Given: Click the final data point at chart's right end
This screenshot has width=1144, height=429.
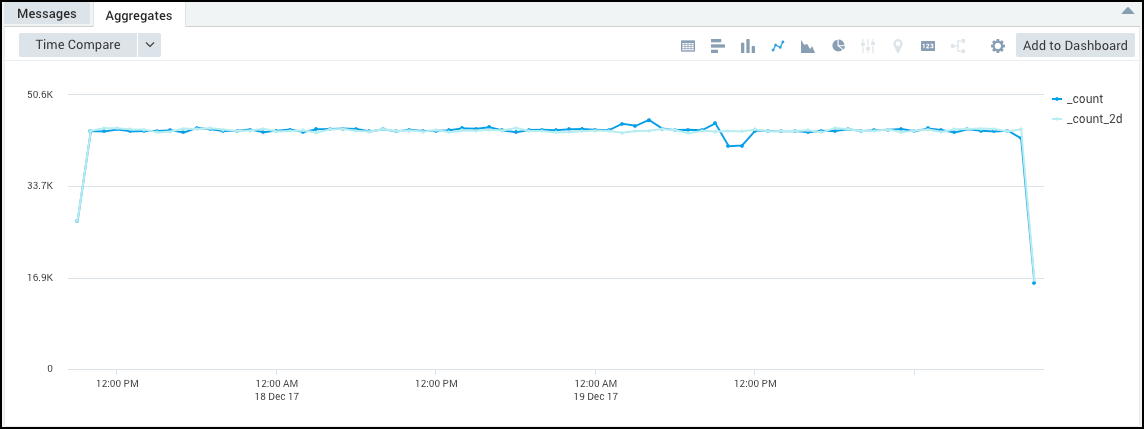Looking at the screenshot, I should tap(1033, 283).
